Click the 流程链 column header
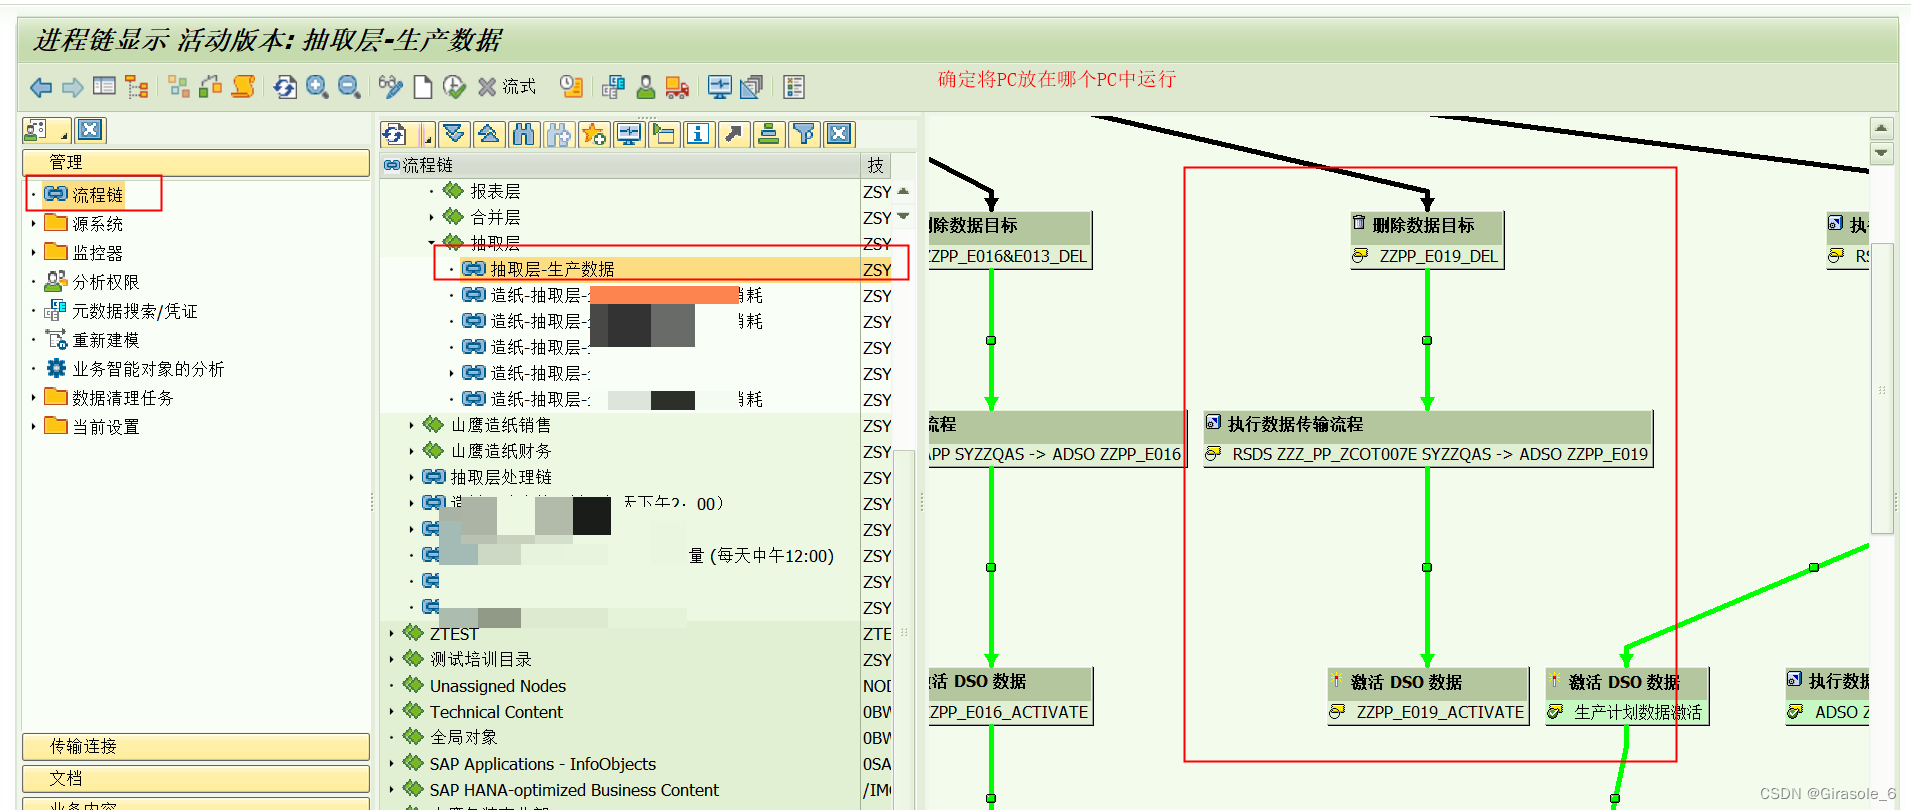Image resolution: width=1911 pixels, height=810 pixels. click(x=621, y=165)
